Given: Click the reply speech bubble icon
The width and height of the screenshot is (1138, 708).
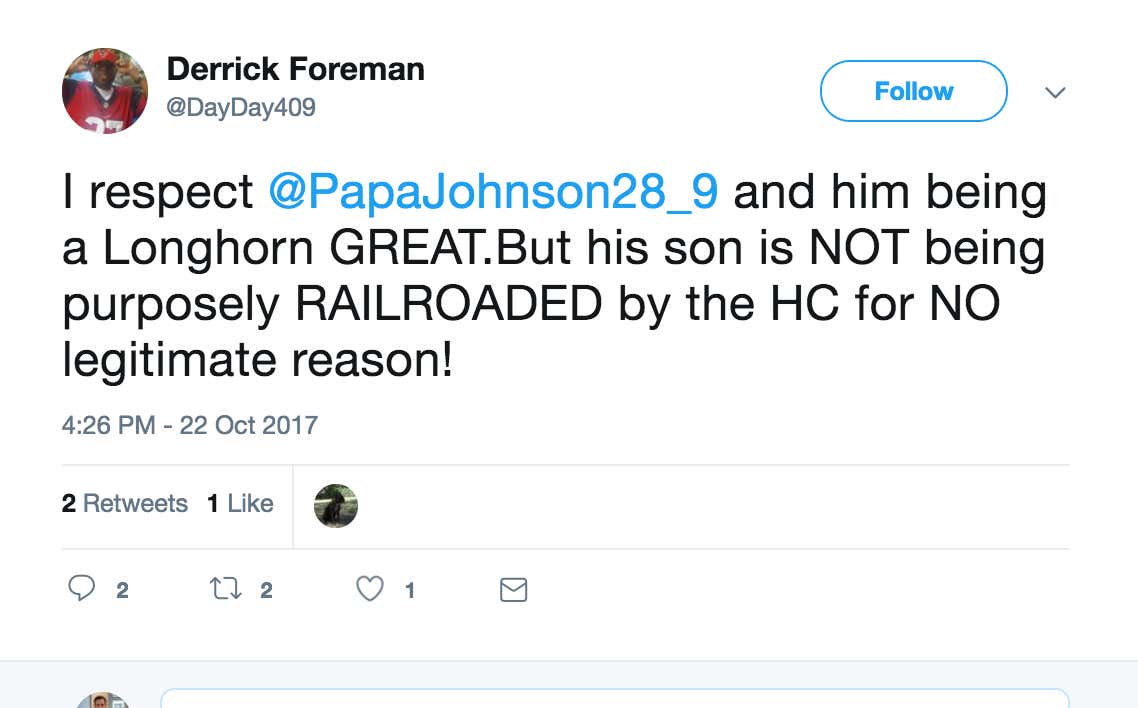Looking at the screenshot, I should pos(81,588).
